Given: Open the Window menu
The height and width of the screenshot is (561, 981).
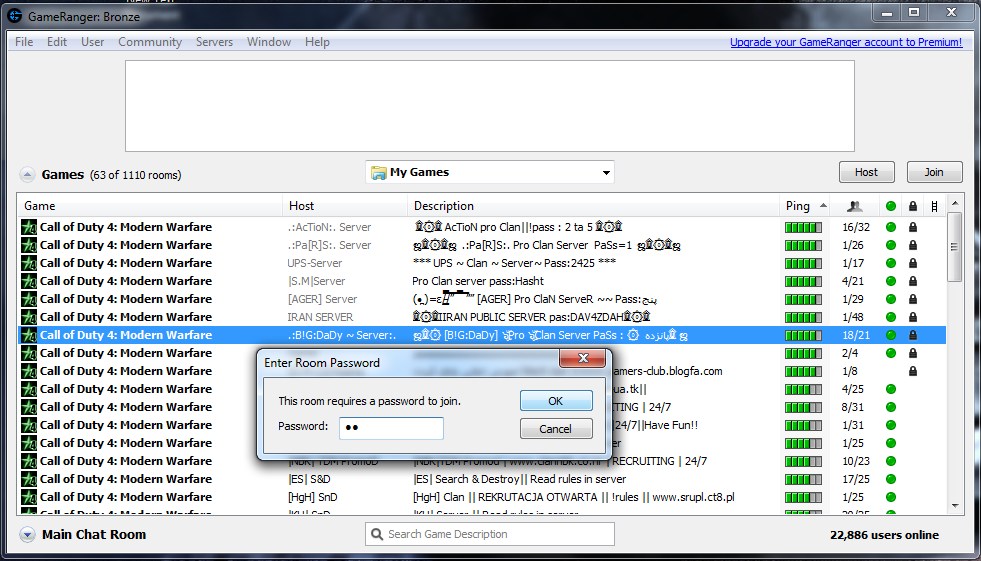Looking at the screenshot, I should coord(268,42).
